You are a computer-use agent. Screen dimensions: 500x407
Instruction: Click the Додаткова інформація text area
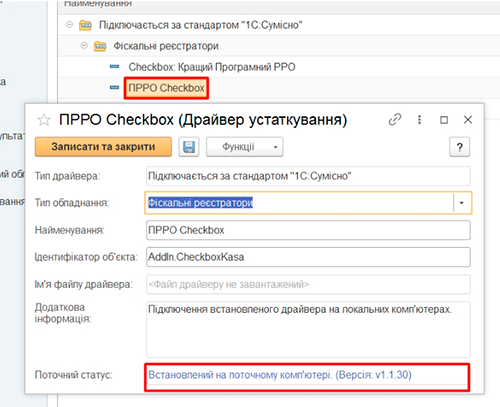pyautogui.click(x=308, y=329)
